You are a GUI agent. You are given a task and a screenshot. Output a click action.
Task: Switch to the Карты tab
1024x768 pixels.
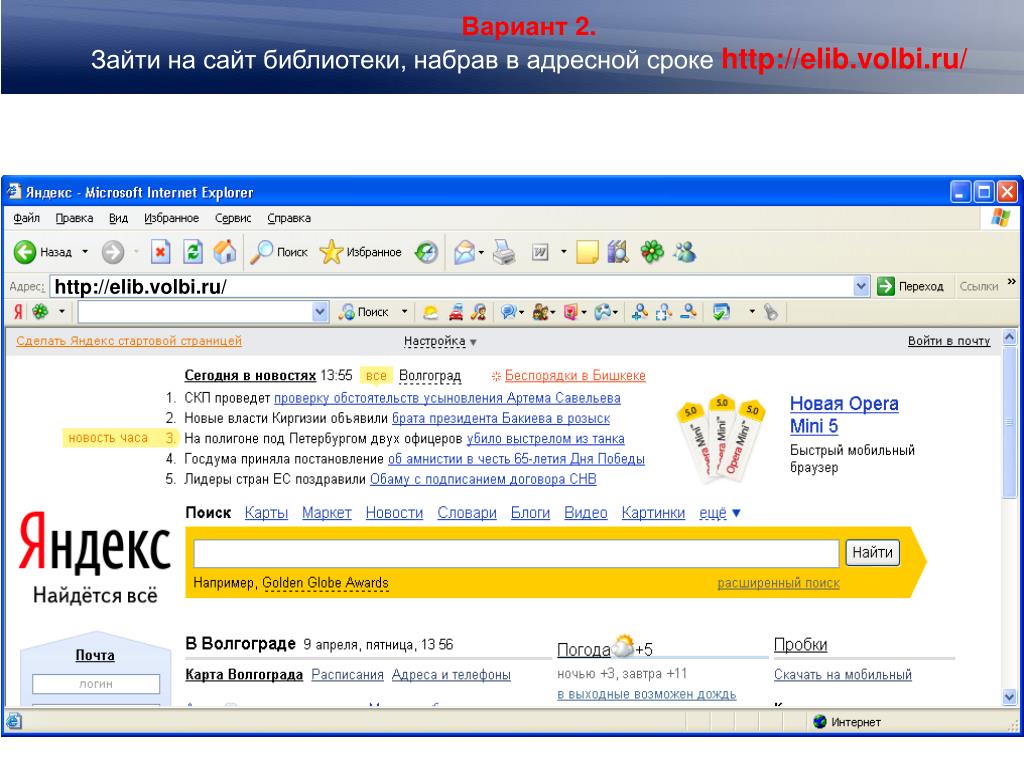tap(266, 513)
